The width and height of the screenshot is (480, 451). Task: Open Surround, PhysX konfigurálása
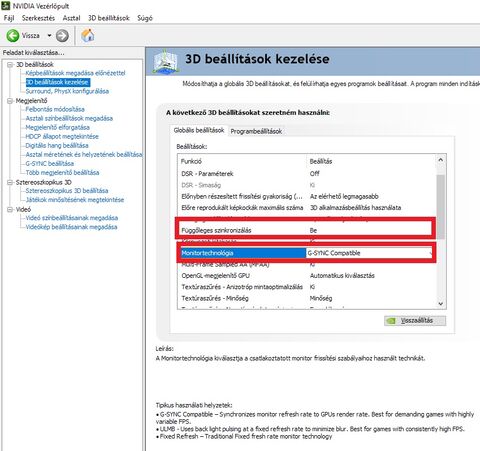(x=67, y=91)
